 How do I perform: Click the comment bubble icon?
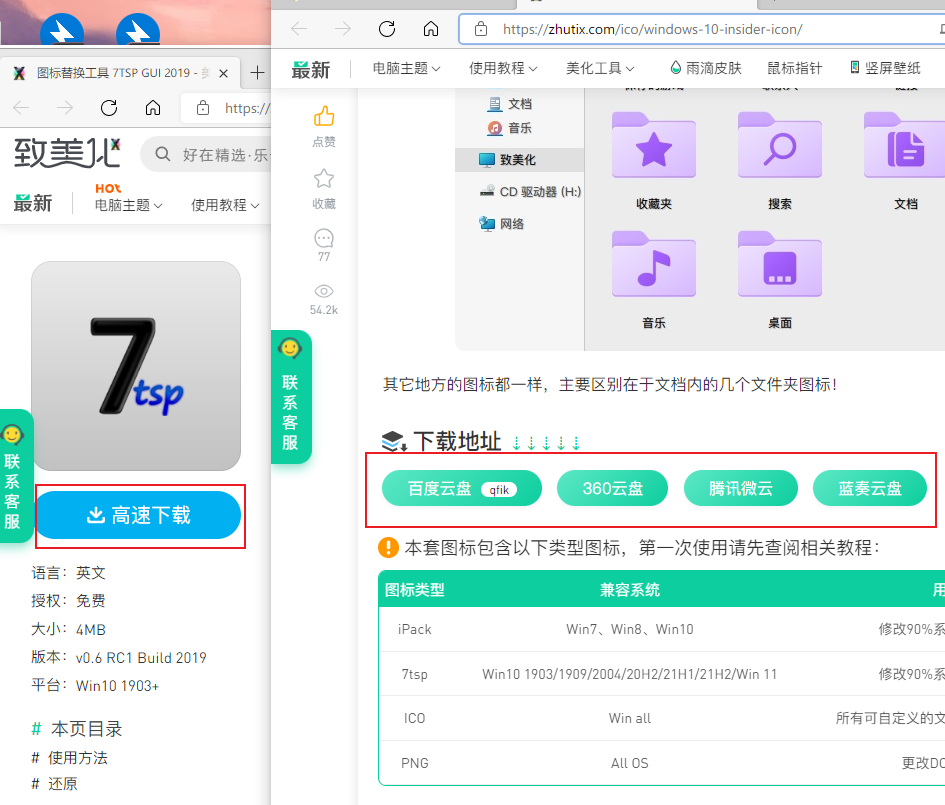pos(323,239)
